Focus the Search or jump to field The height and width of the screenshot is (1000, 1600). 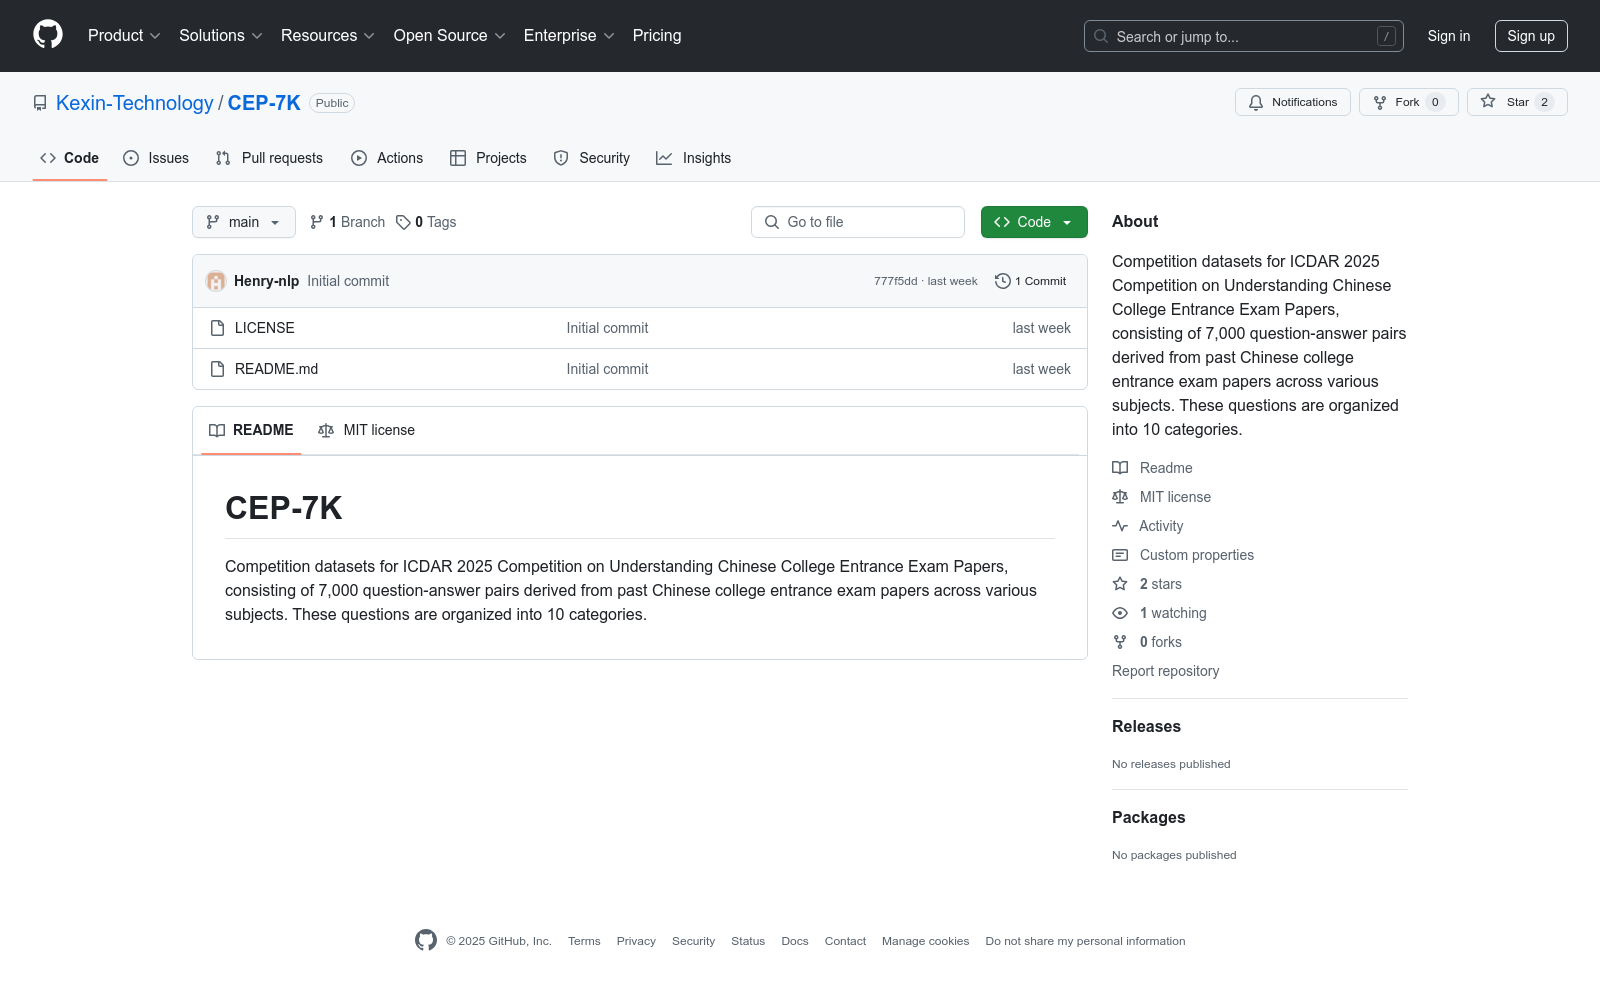[x=1243, y=36]
